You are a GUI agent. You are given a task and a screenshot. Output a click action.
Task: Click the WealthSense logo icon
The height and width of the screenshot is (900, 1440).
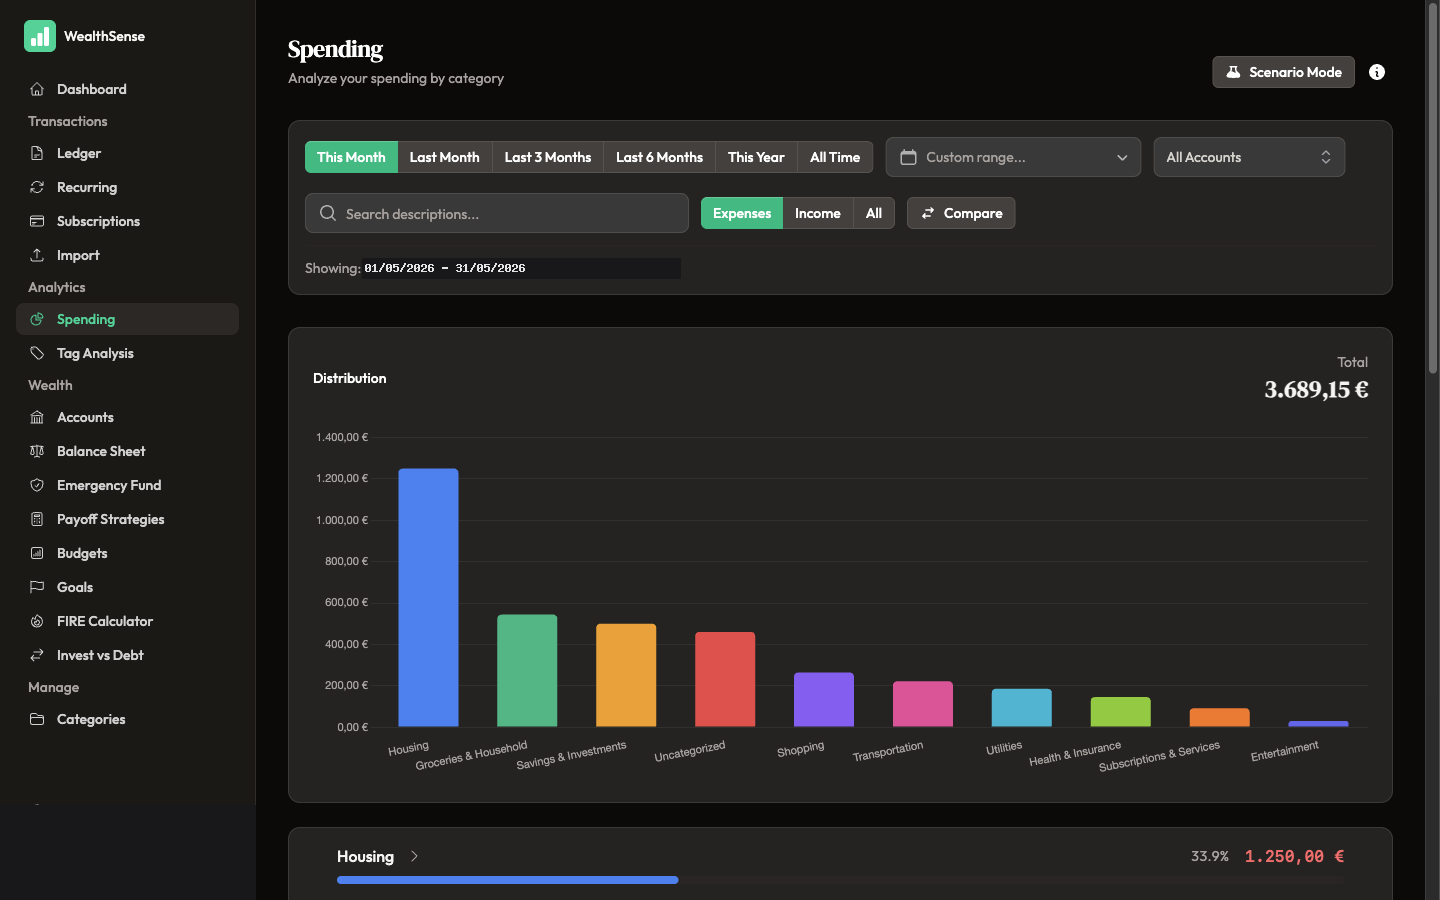[40, 36]
